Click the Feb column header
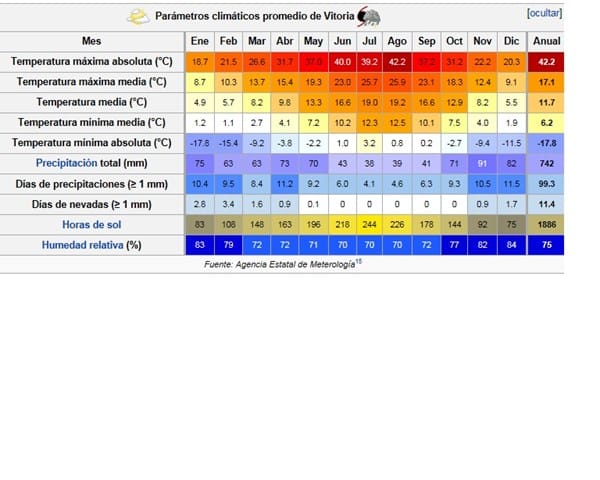This screenshot has width=600, height=480. [228, 41]
